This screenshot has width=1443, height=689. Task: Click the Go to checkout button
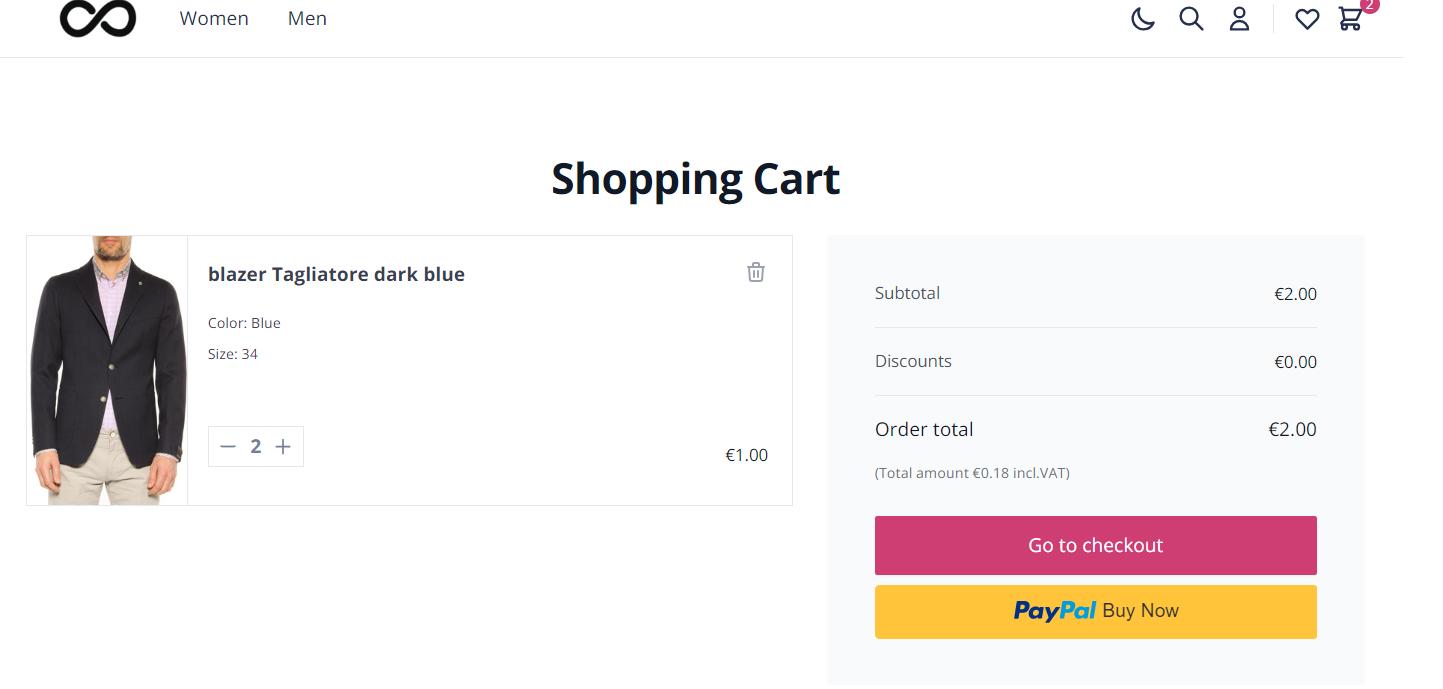(1096, 546)
